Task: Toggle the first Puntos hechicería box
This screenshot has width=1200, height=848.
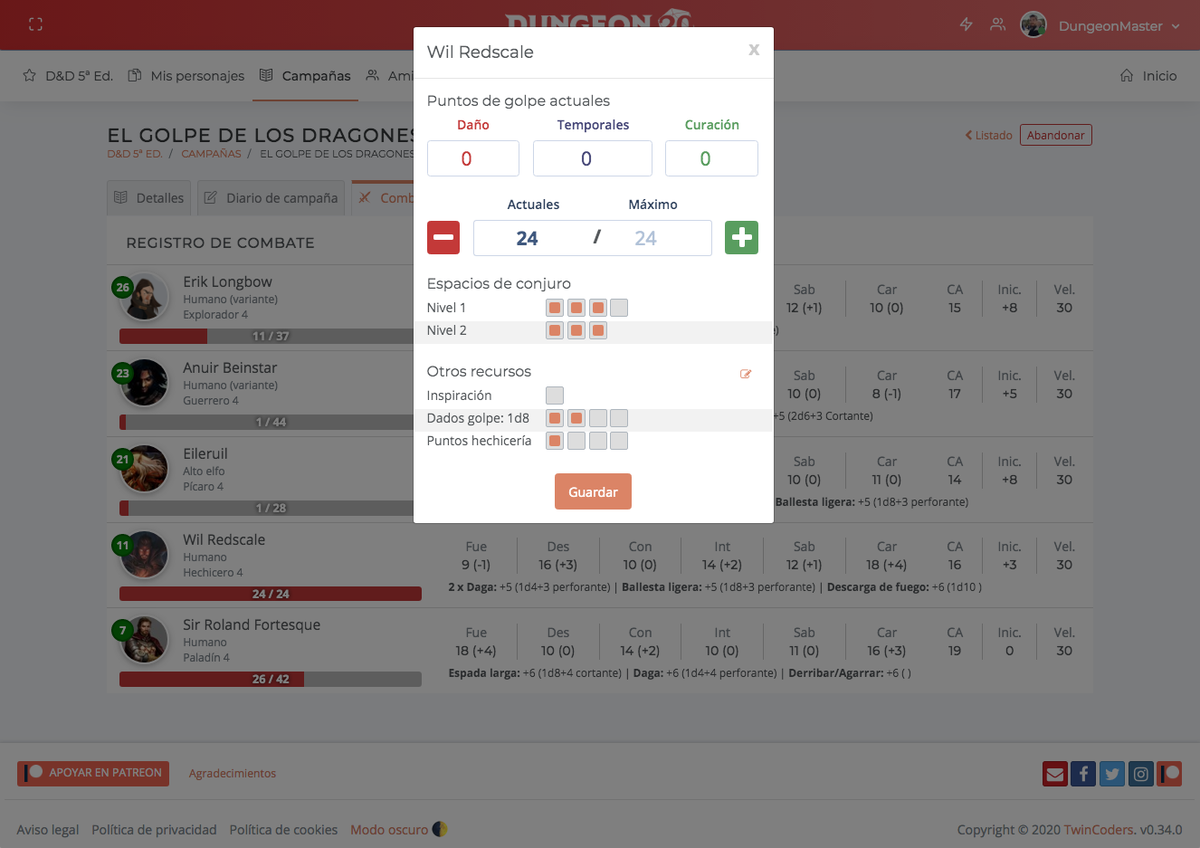Action: [554, 441]
